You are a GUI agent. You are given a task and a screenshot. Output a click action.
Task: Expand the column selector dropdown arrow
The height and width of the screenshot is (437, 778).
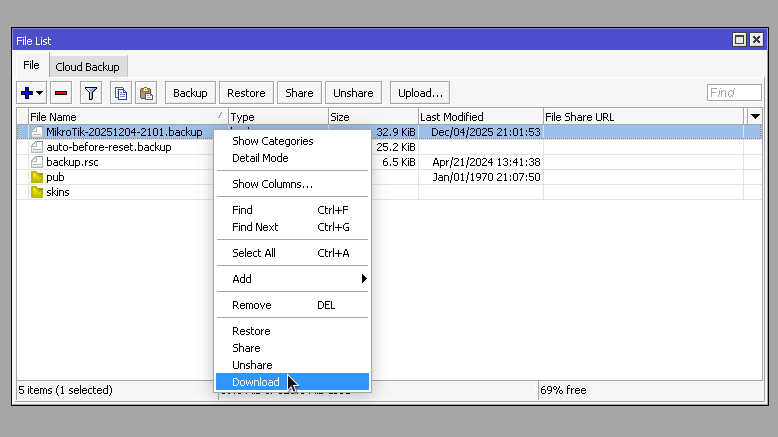click(x=755, y=117)
